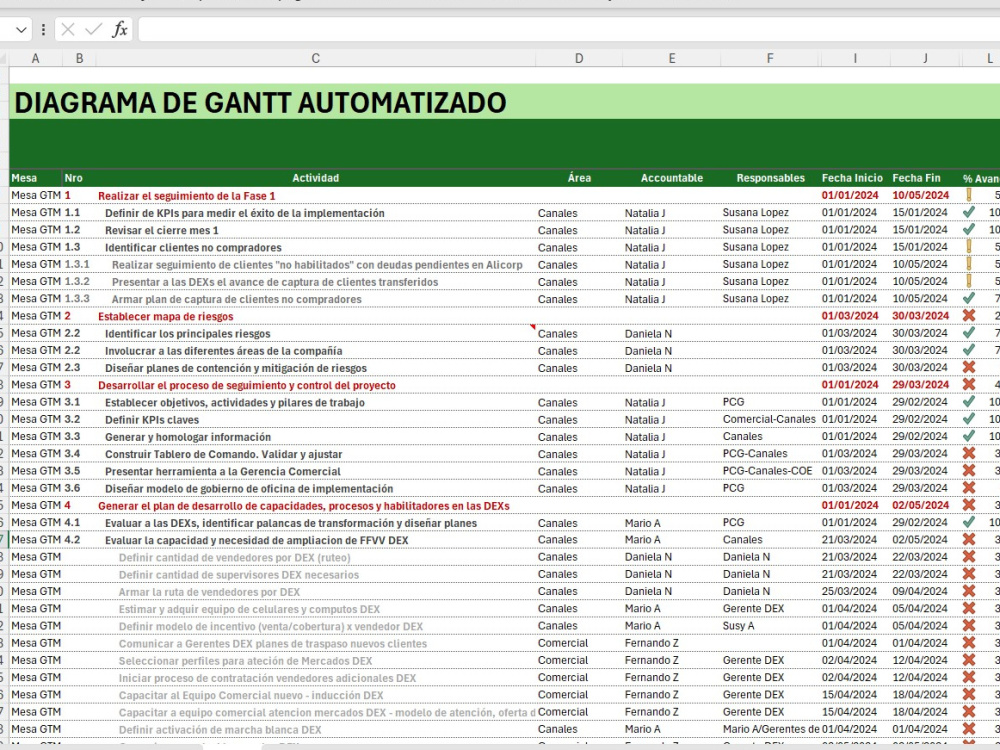Select cell 'Mario A/Gerentes de' in Responsables
The height and width of the screenshot is (750, 1000).
[770, 729]
